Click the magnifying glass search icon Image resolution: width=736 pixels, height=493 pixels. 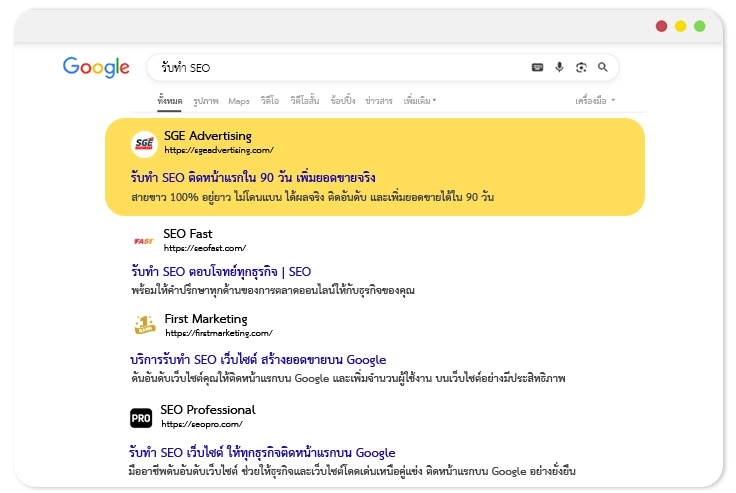click(603, 67)
